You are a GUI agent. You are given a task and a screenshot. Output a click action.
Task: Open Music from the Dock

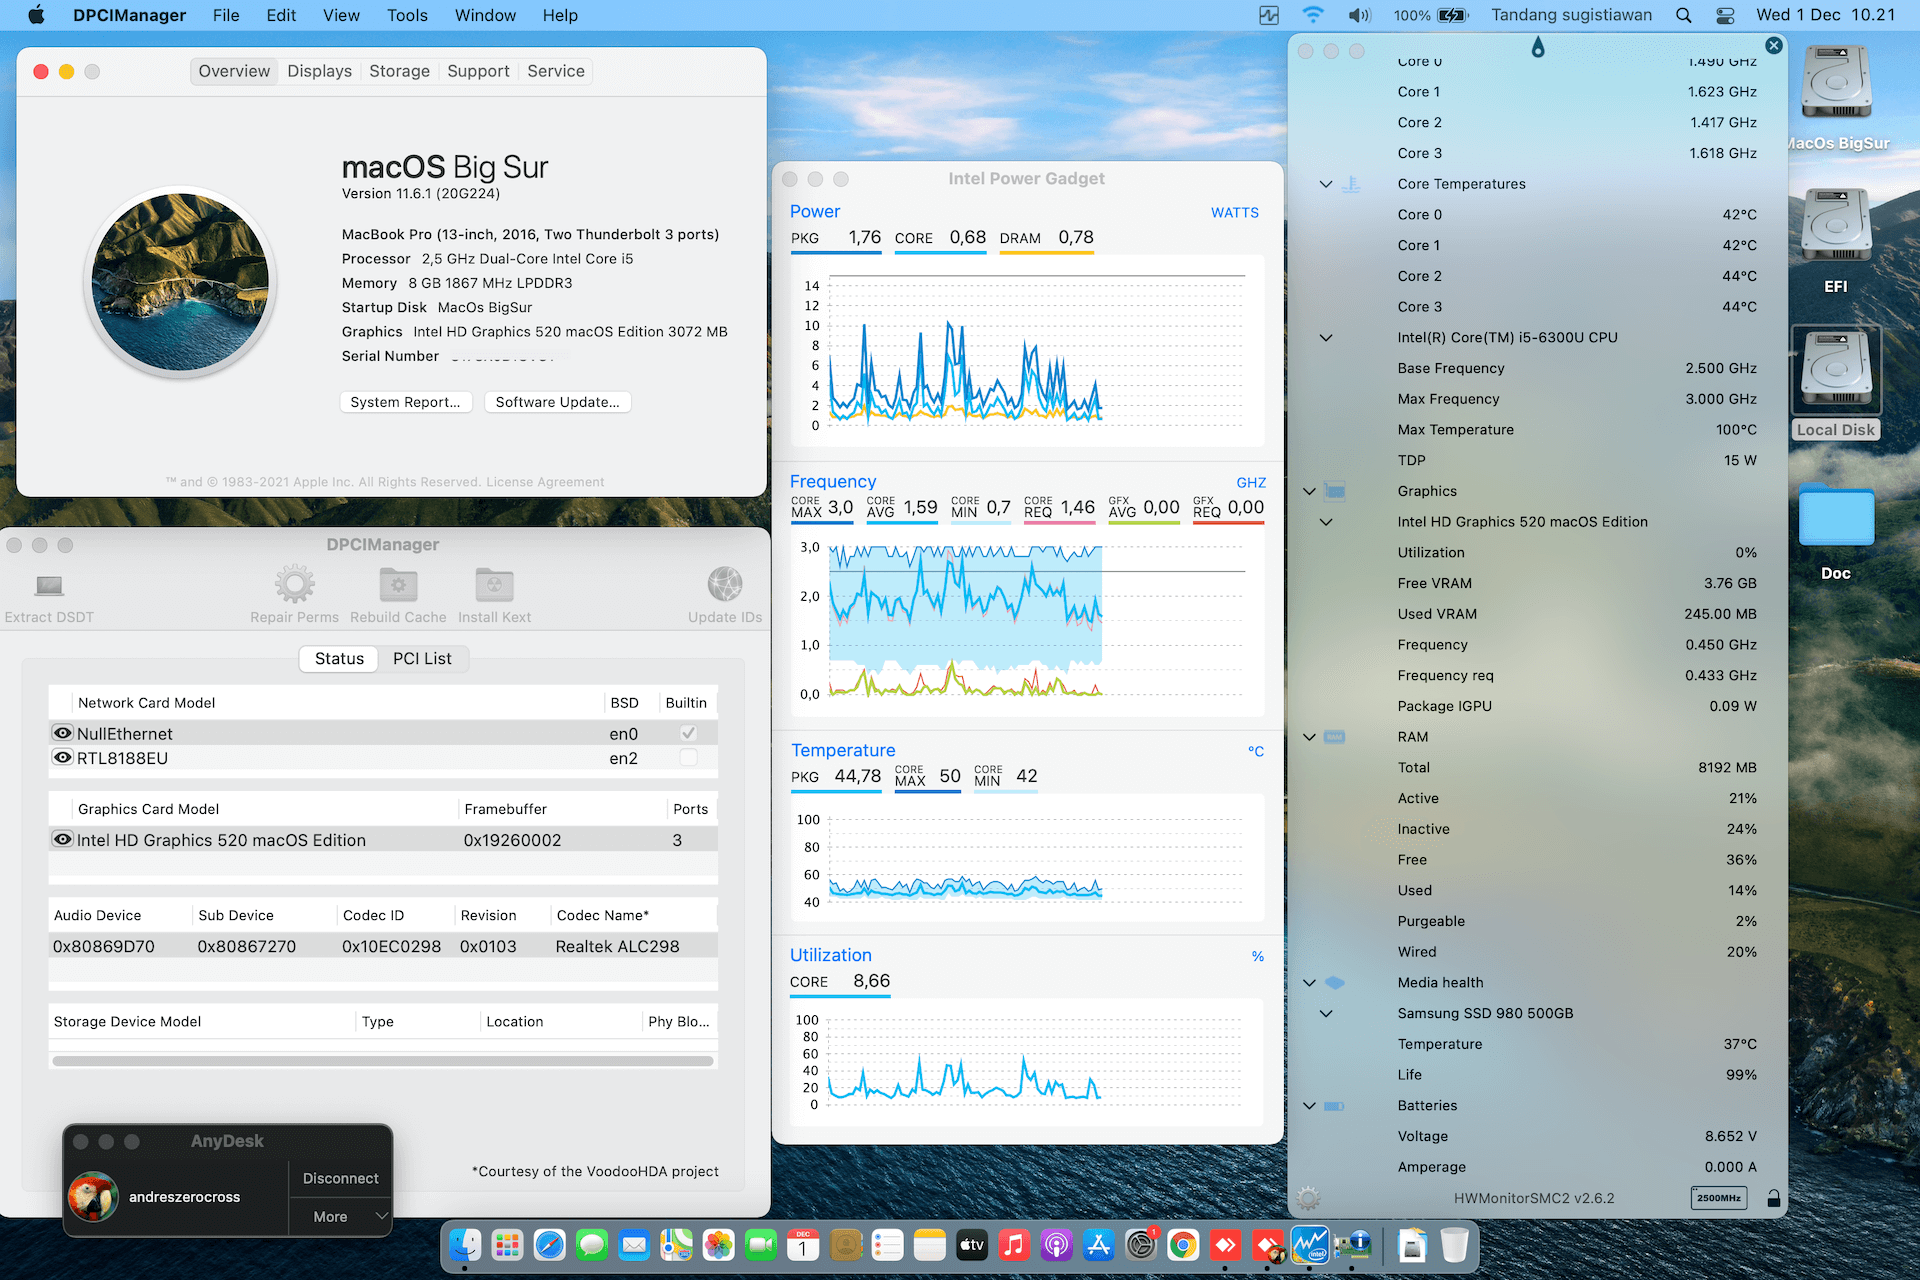[x=1014, y=1245]
